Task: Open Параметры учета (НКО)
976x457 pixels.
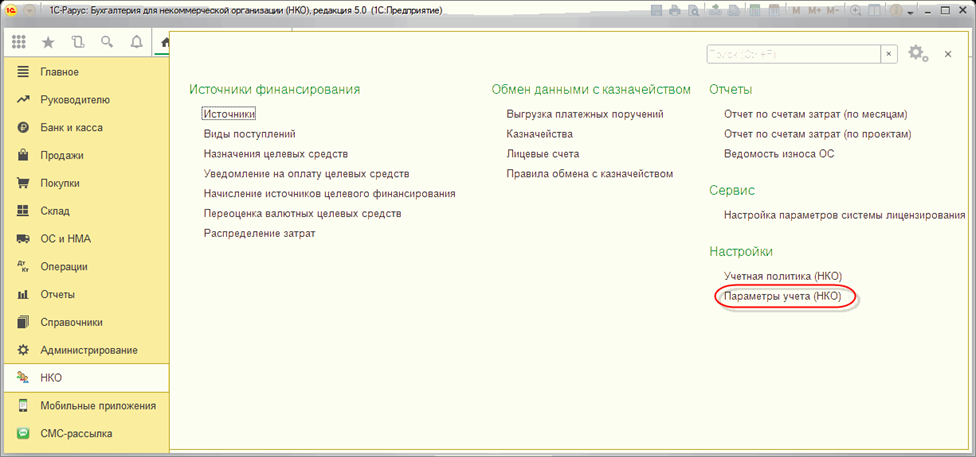Action: pyautogui.click(x=782, y=297)
